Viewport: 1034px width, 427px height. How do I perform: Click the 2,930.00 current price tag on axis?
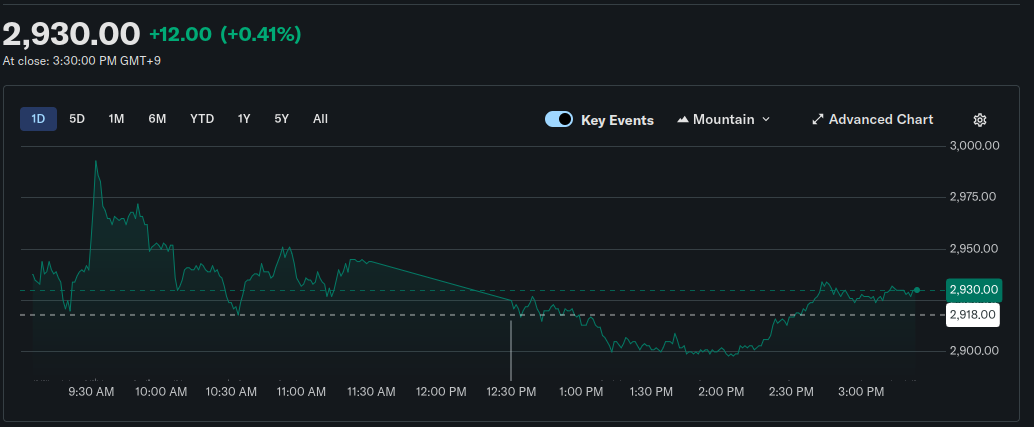[974, 290]
